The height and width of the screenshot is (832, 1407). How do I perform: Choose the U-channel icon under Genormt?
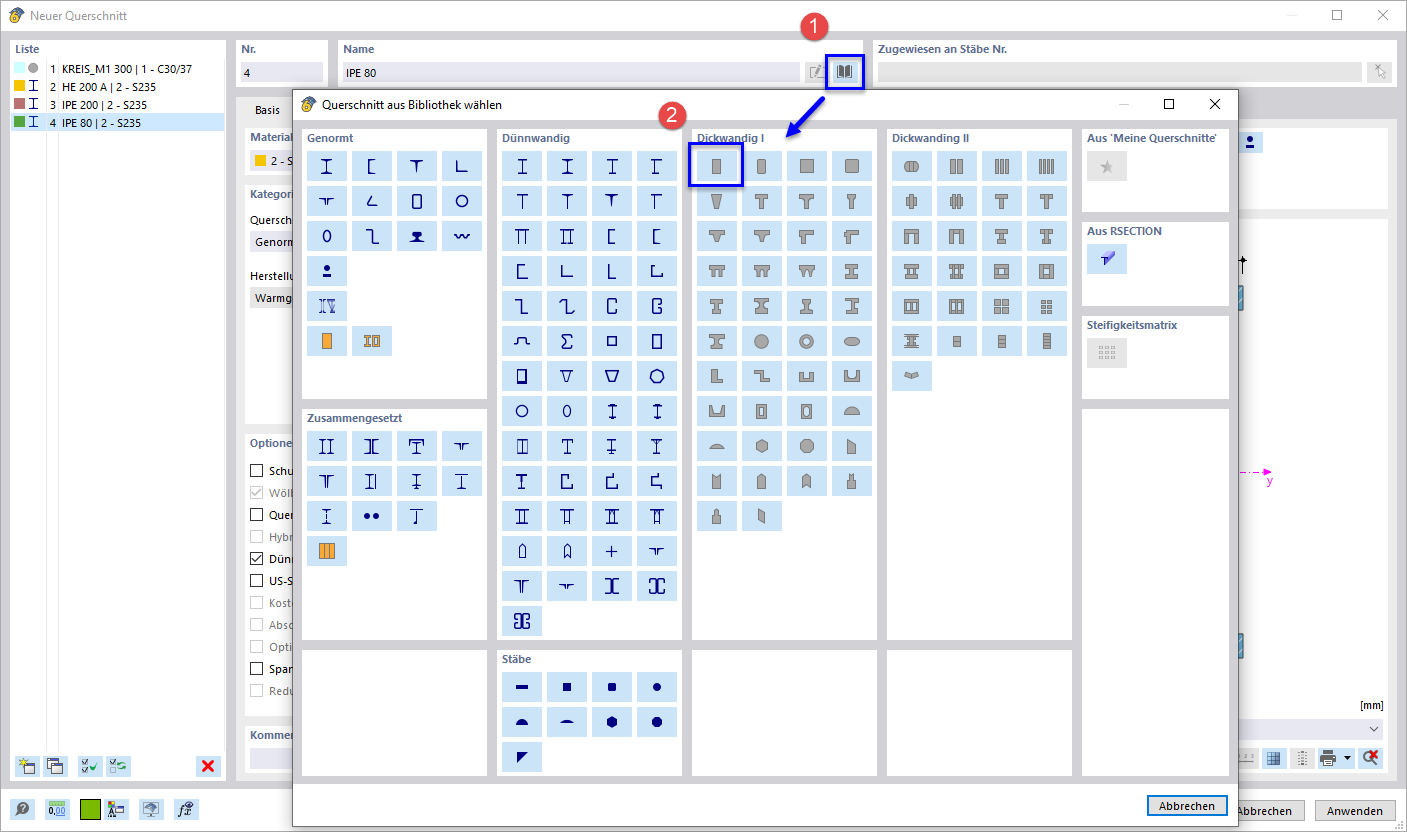372,166
